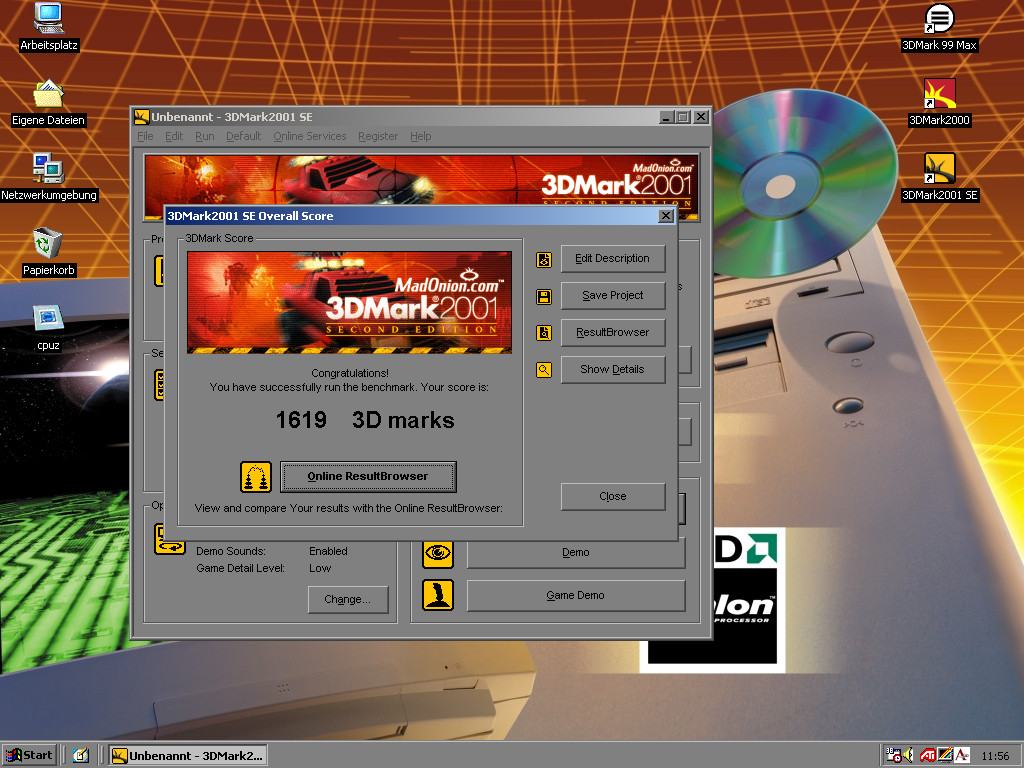Click the Change... button

(x=347, y=600)
